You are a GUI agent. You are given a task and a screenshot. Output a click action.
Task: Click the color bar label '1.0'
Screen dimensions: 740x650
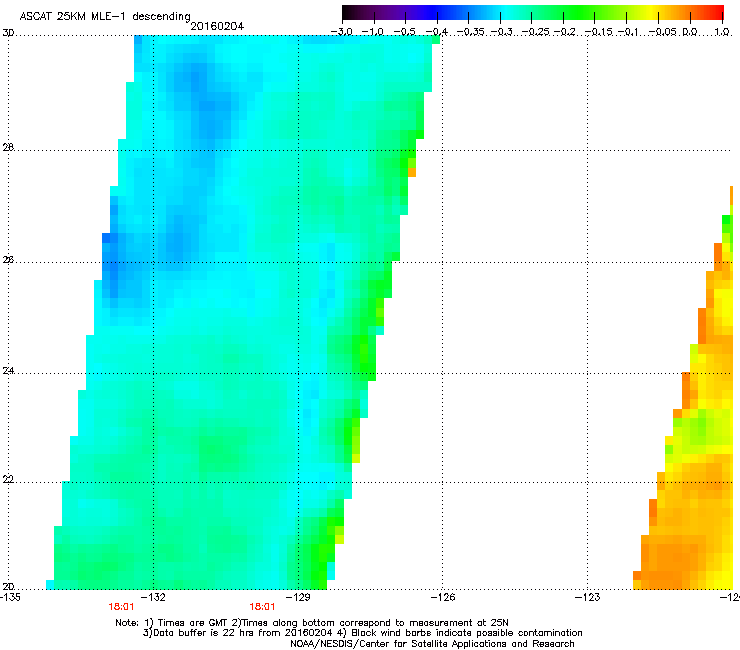722,32
